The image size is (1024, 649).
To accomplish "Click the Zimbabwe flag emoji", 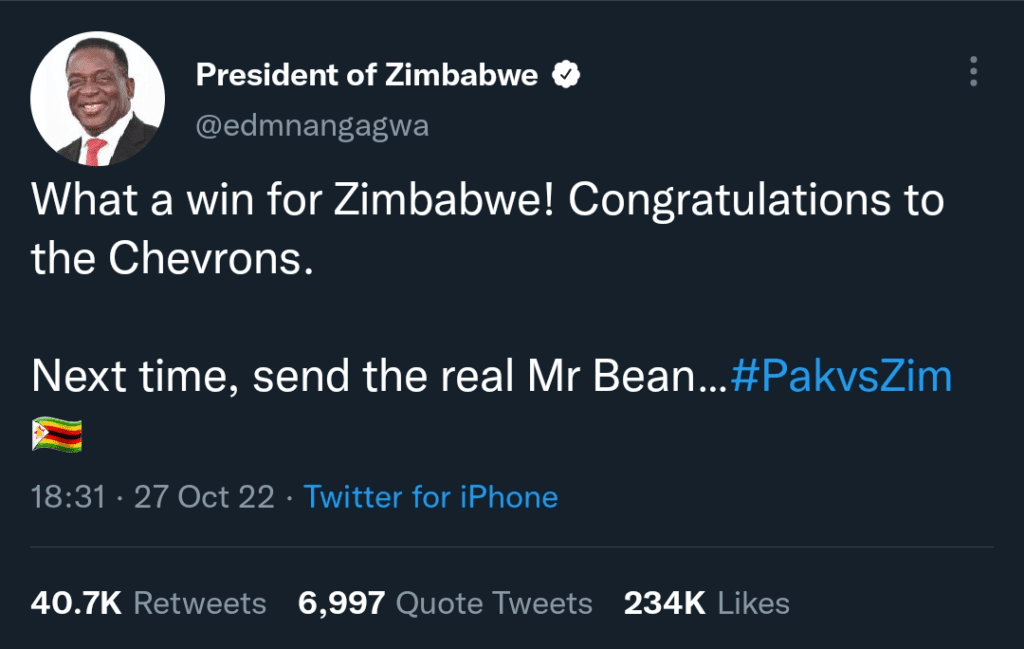I will pyautogui.click(x=56, y=434).
